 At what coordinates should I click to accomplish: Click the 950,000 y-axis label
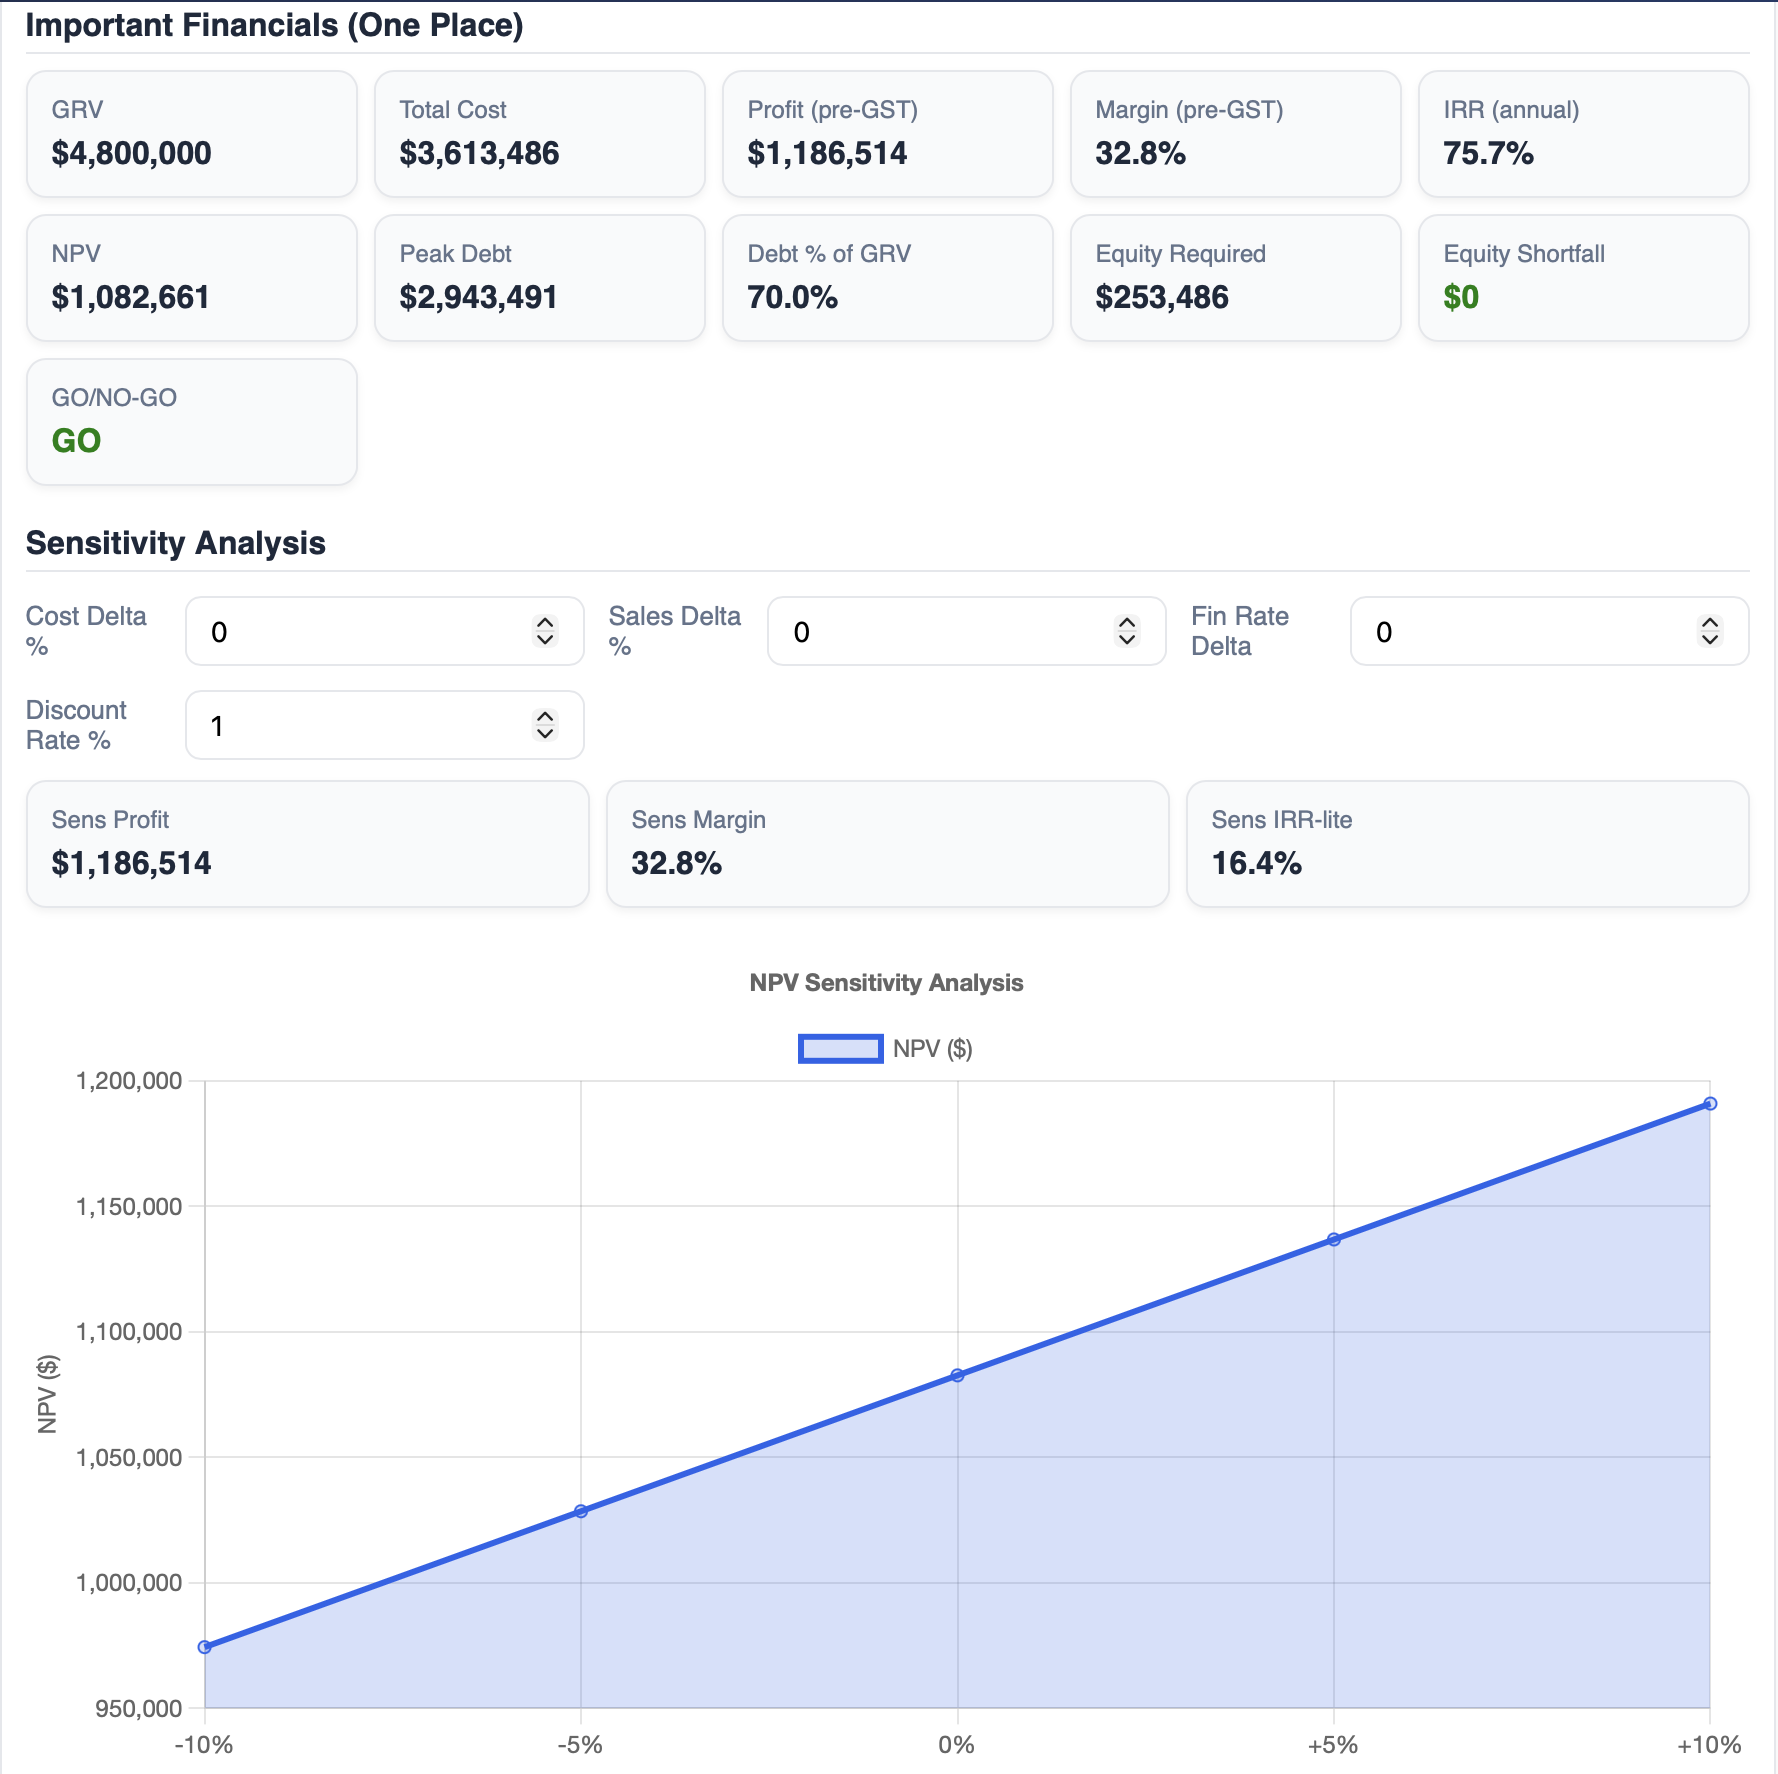[x=139, y=1708]
